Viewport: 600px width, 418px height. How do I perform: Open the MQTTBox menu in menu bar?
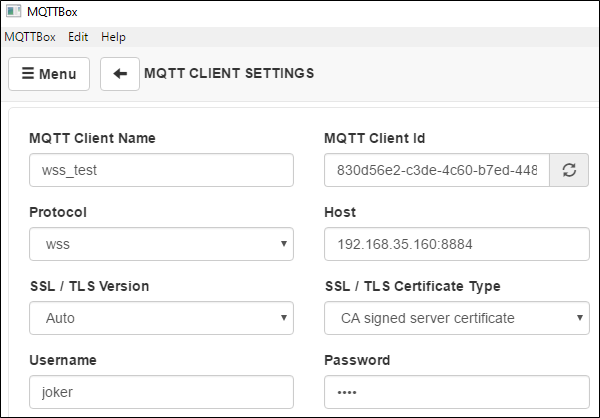[x=30, y=37]
